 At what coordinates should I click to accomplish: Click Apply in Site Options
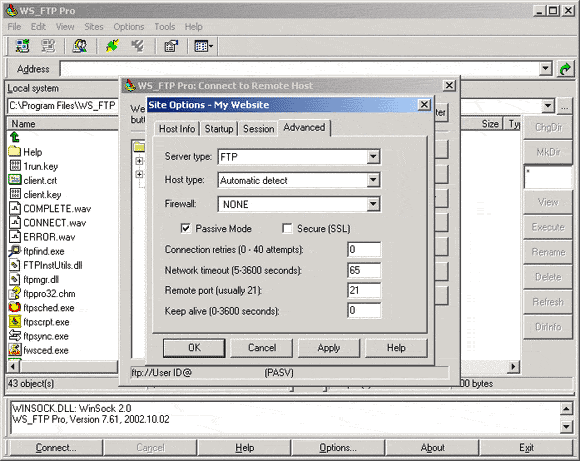[329, 348]
